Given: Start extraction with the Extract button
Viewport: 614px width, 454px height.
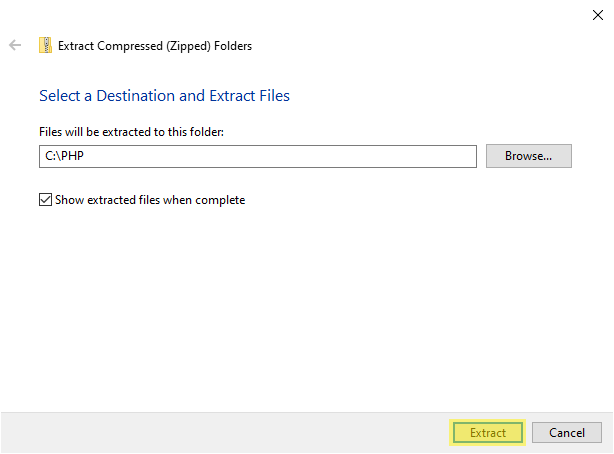Looking at the screenshot, I should (488, 432).
